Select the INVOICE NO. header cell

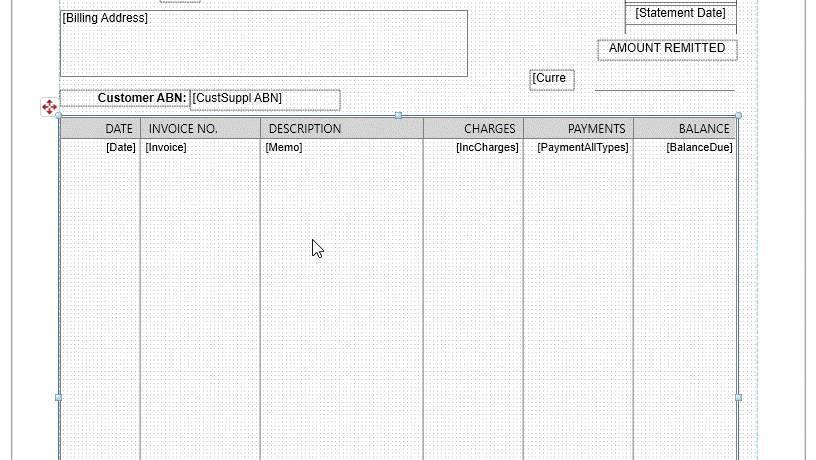(x=200, y=129)
